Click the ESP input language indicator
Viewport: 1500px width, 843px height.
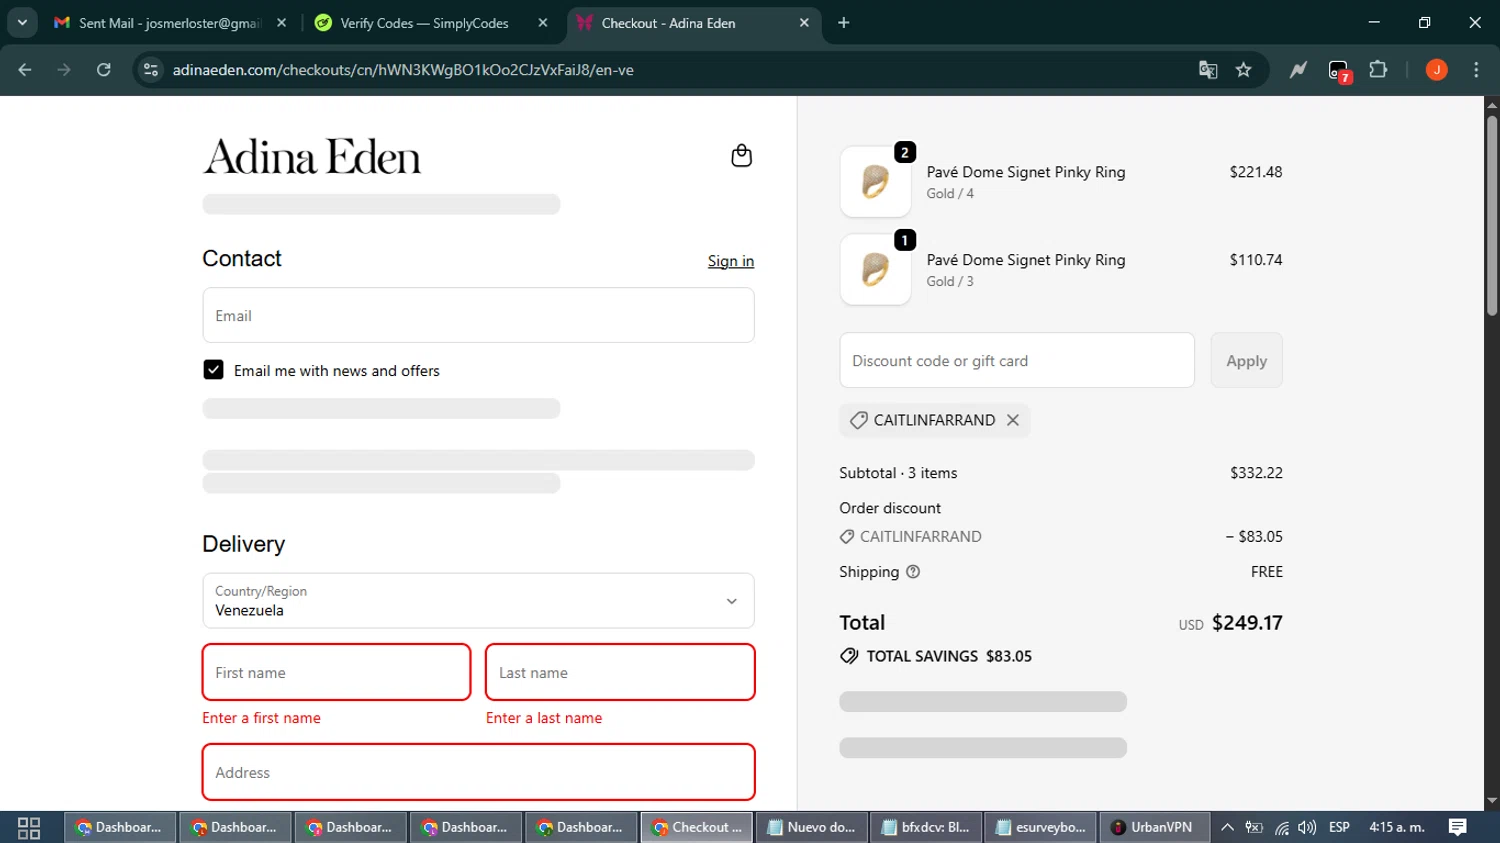pyautogui.click(x=1339, y=827)
